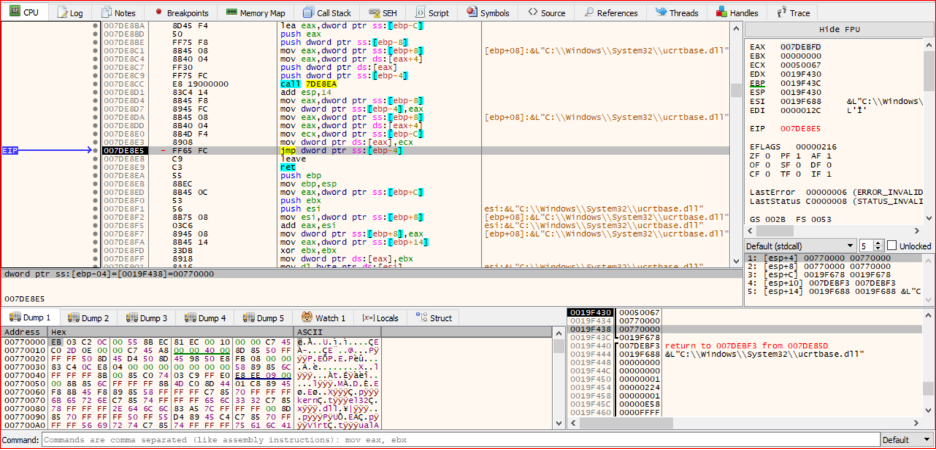Viewport: 936px width, 450px height.
Task: Select dump row address 00770010
Action: [x=23, y=350]
